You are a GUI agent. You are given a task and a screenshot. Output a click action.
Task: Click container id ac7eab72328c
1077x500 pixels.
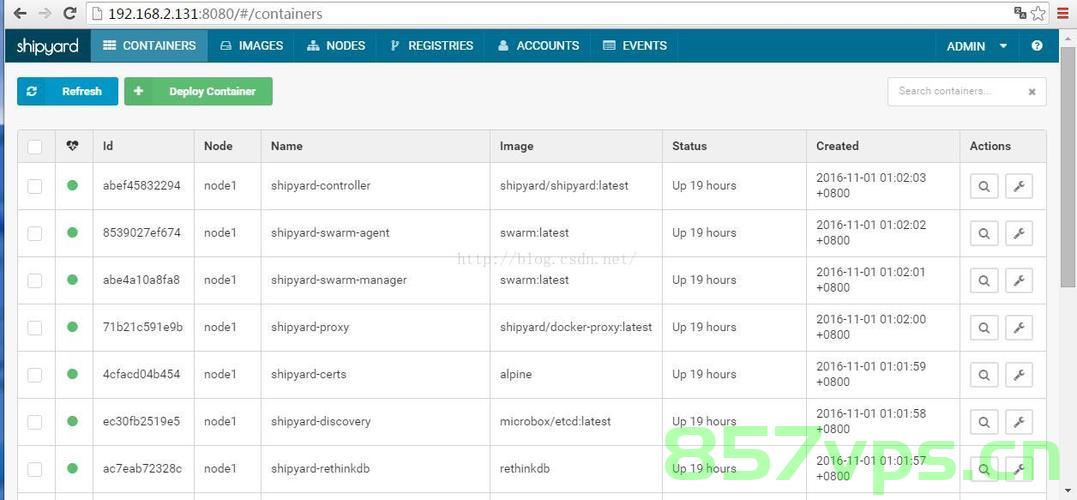142,468
